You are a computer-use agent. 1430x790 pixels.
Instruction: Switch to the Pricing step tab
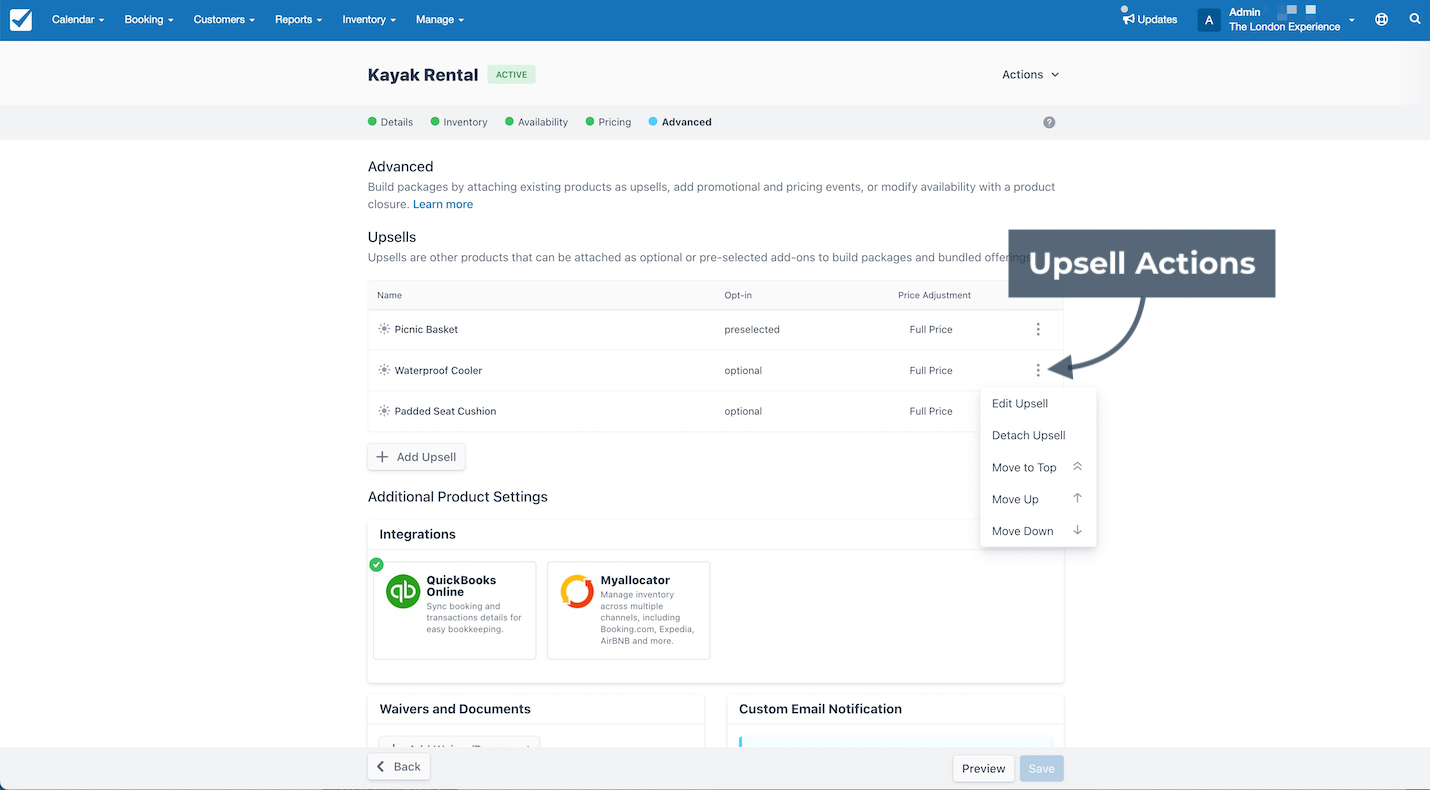coord(608,122)
